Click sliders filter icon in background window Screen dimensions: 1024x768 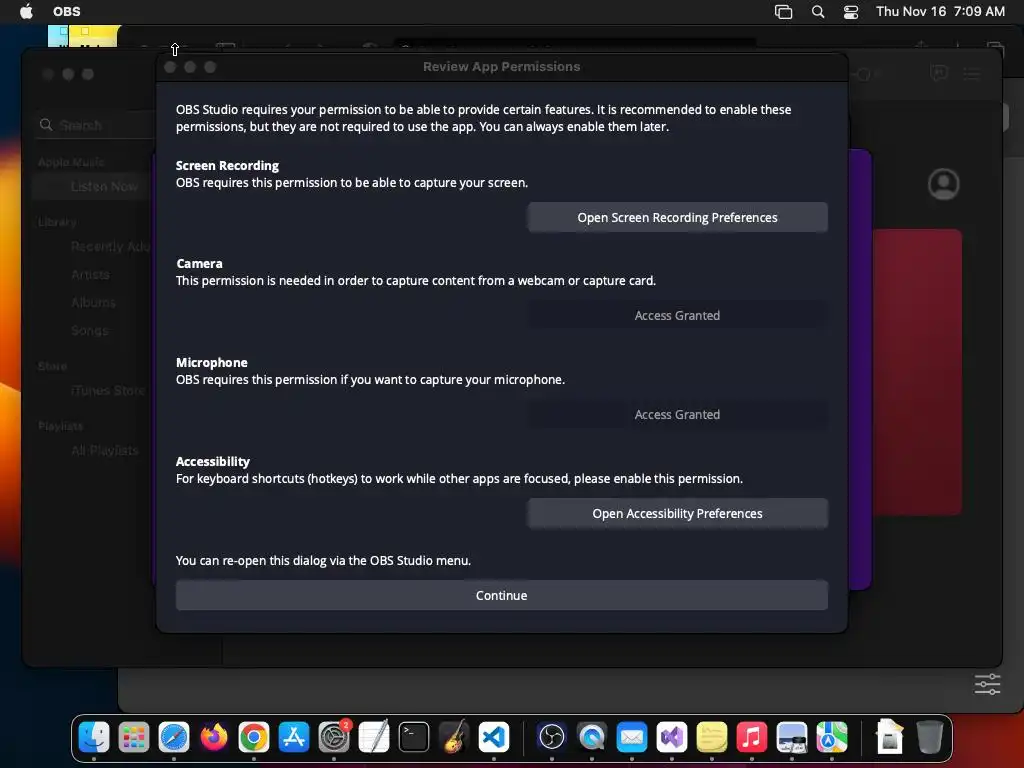pyautogui.click(x=987, y=684)
